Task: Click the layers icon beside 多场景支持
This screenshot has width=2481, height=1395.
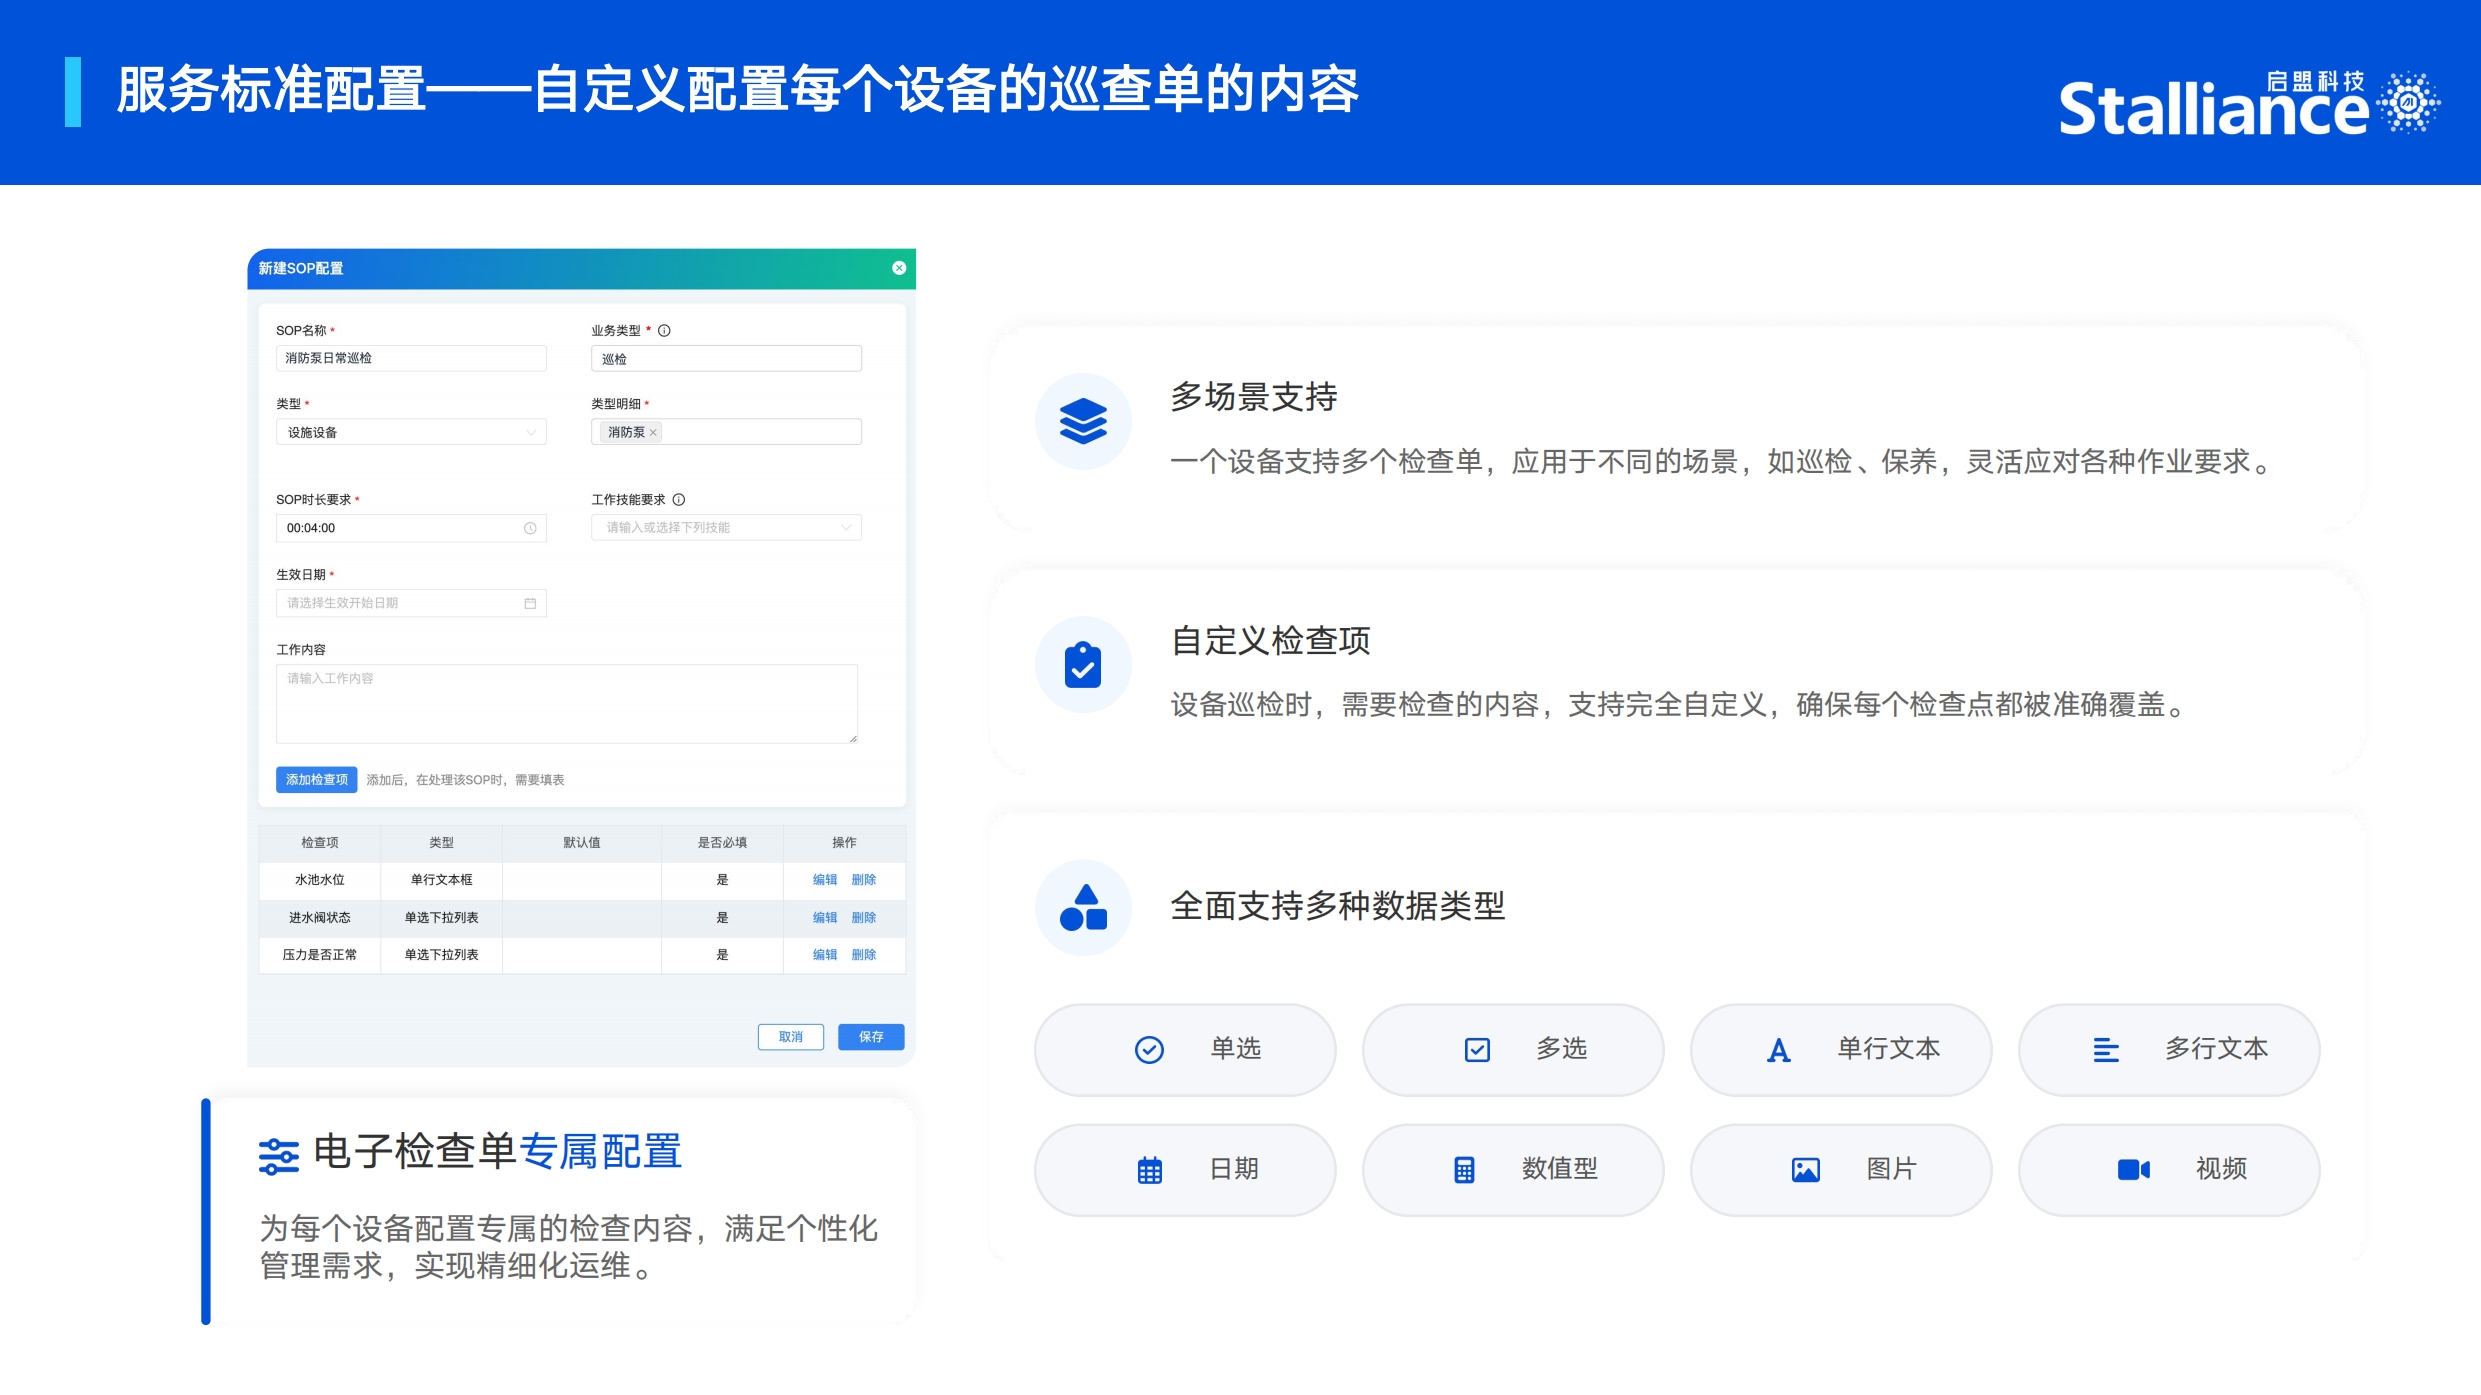Action: [x=1083, y=421]
